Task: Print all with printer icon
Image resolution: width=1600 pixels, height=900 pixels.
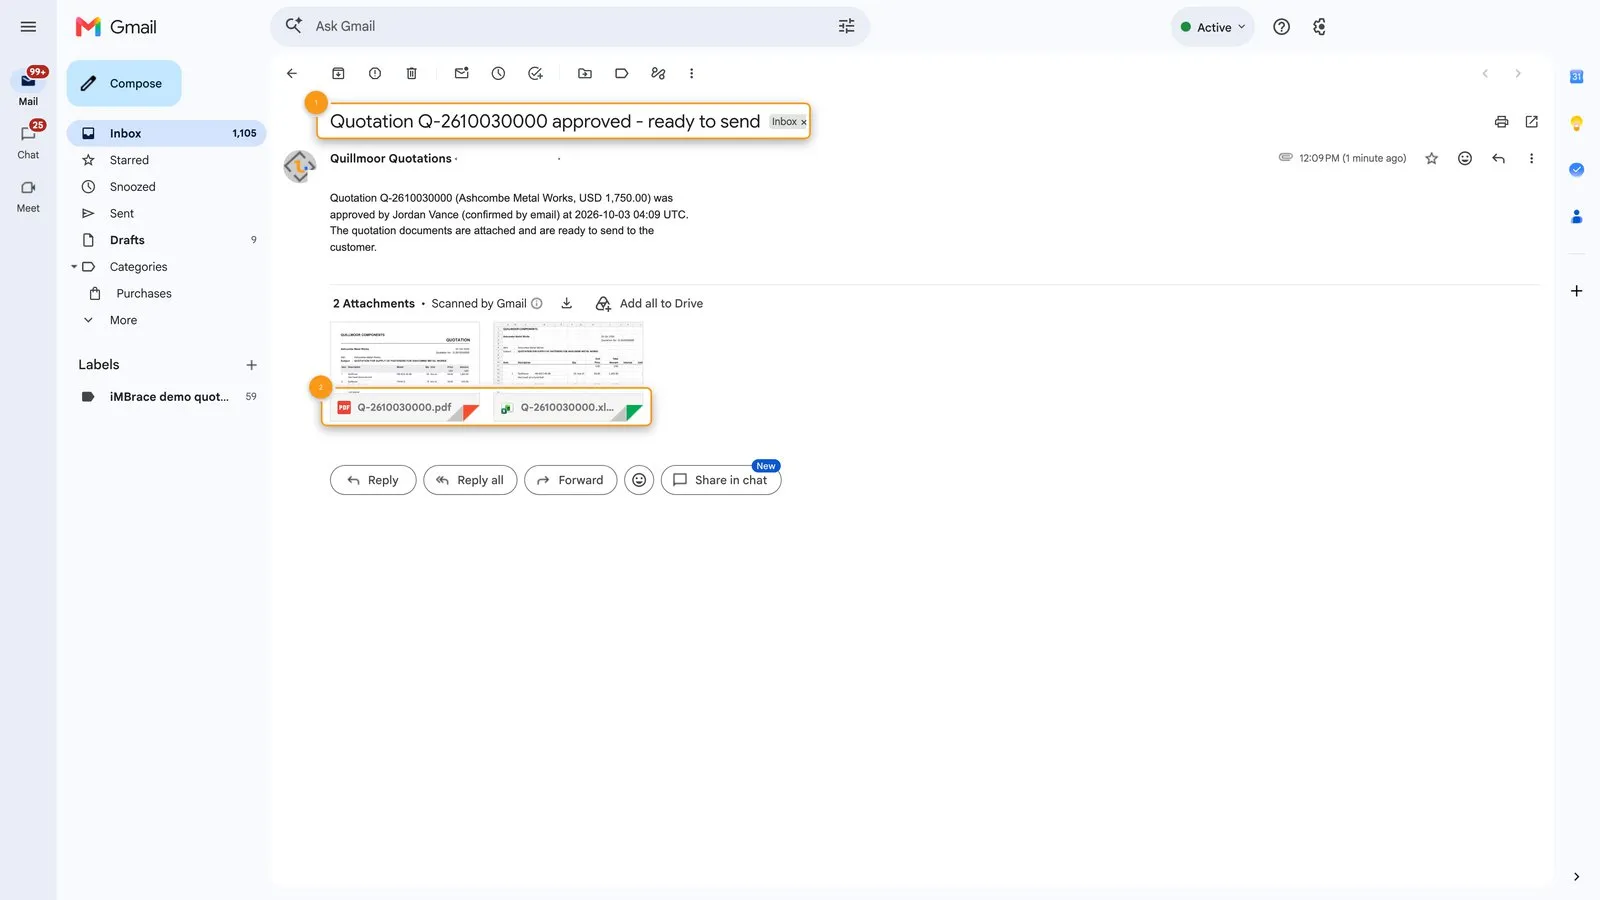Action: pyautogui.click(x=1501, y=122)
